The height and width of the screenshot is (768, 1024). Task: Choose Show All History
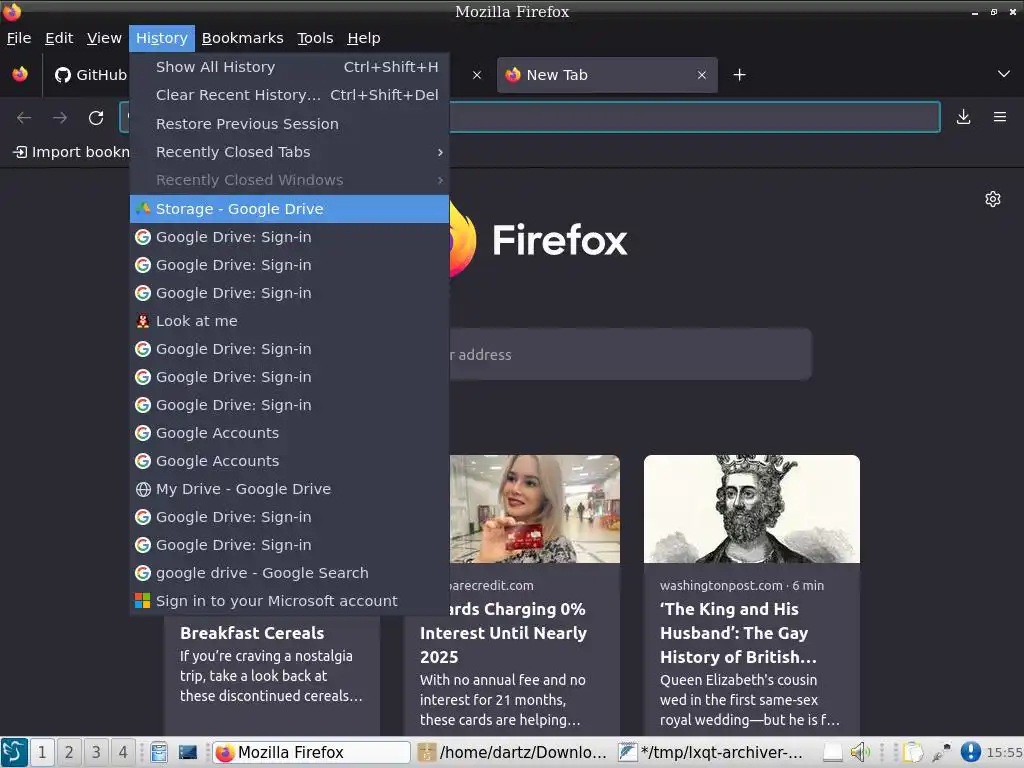coord(289,67)
